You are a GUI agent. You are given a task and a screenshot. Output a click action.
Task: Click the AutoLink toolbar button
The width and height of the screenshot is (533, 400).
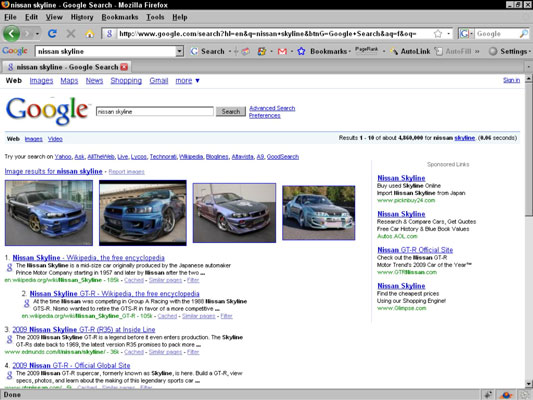411,51
